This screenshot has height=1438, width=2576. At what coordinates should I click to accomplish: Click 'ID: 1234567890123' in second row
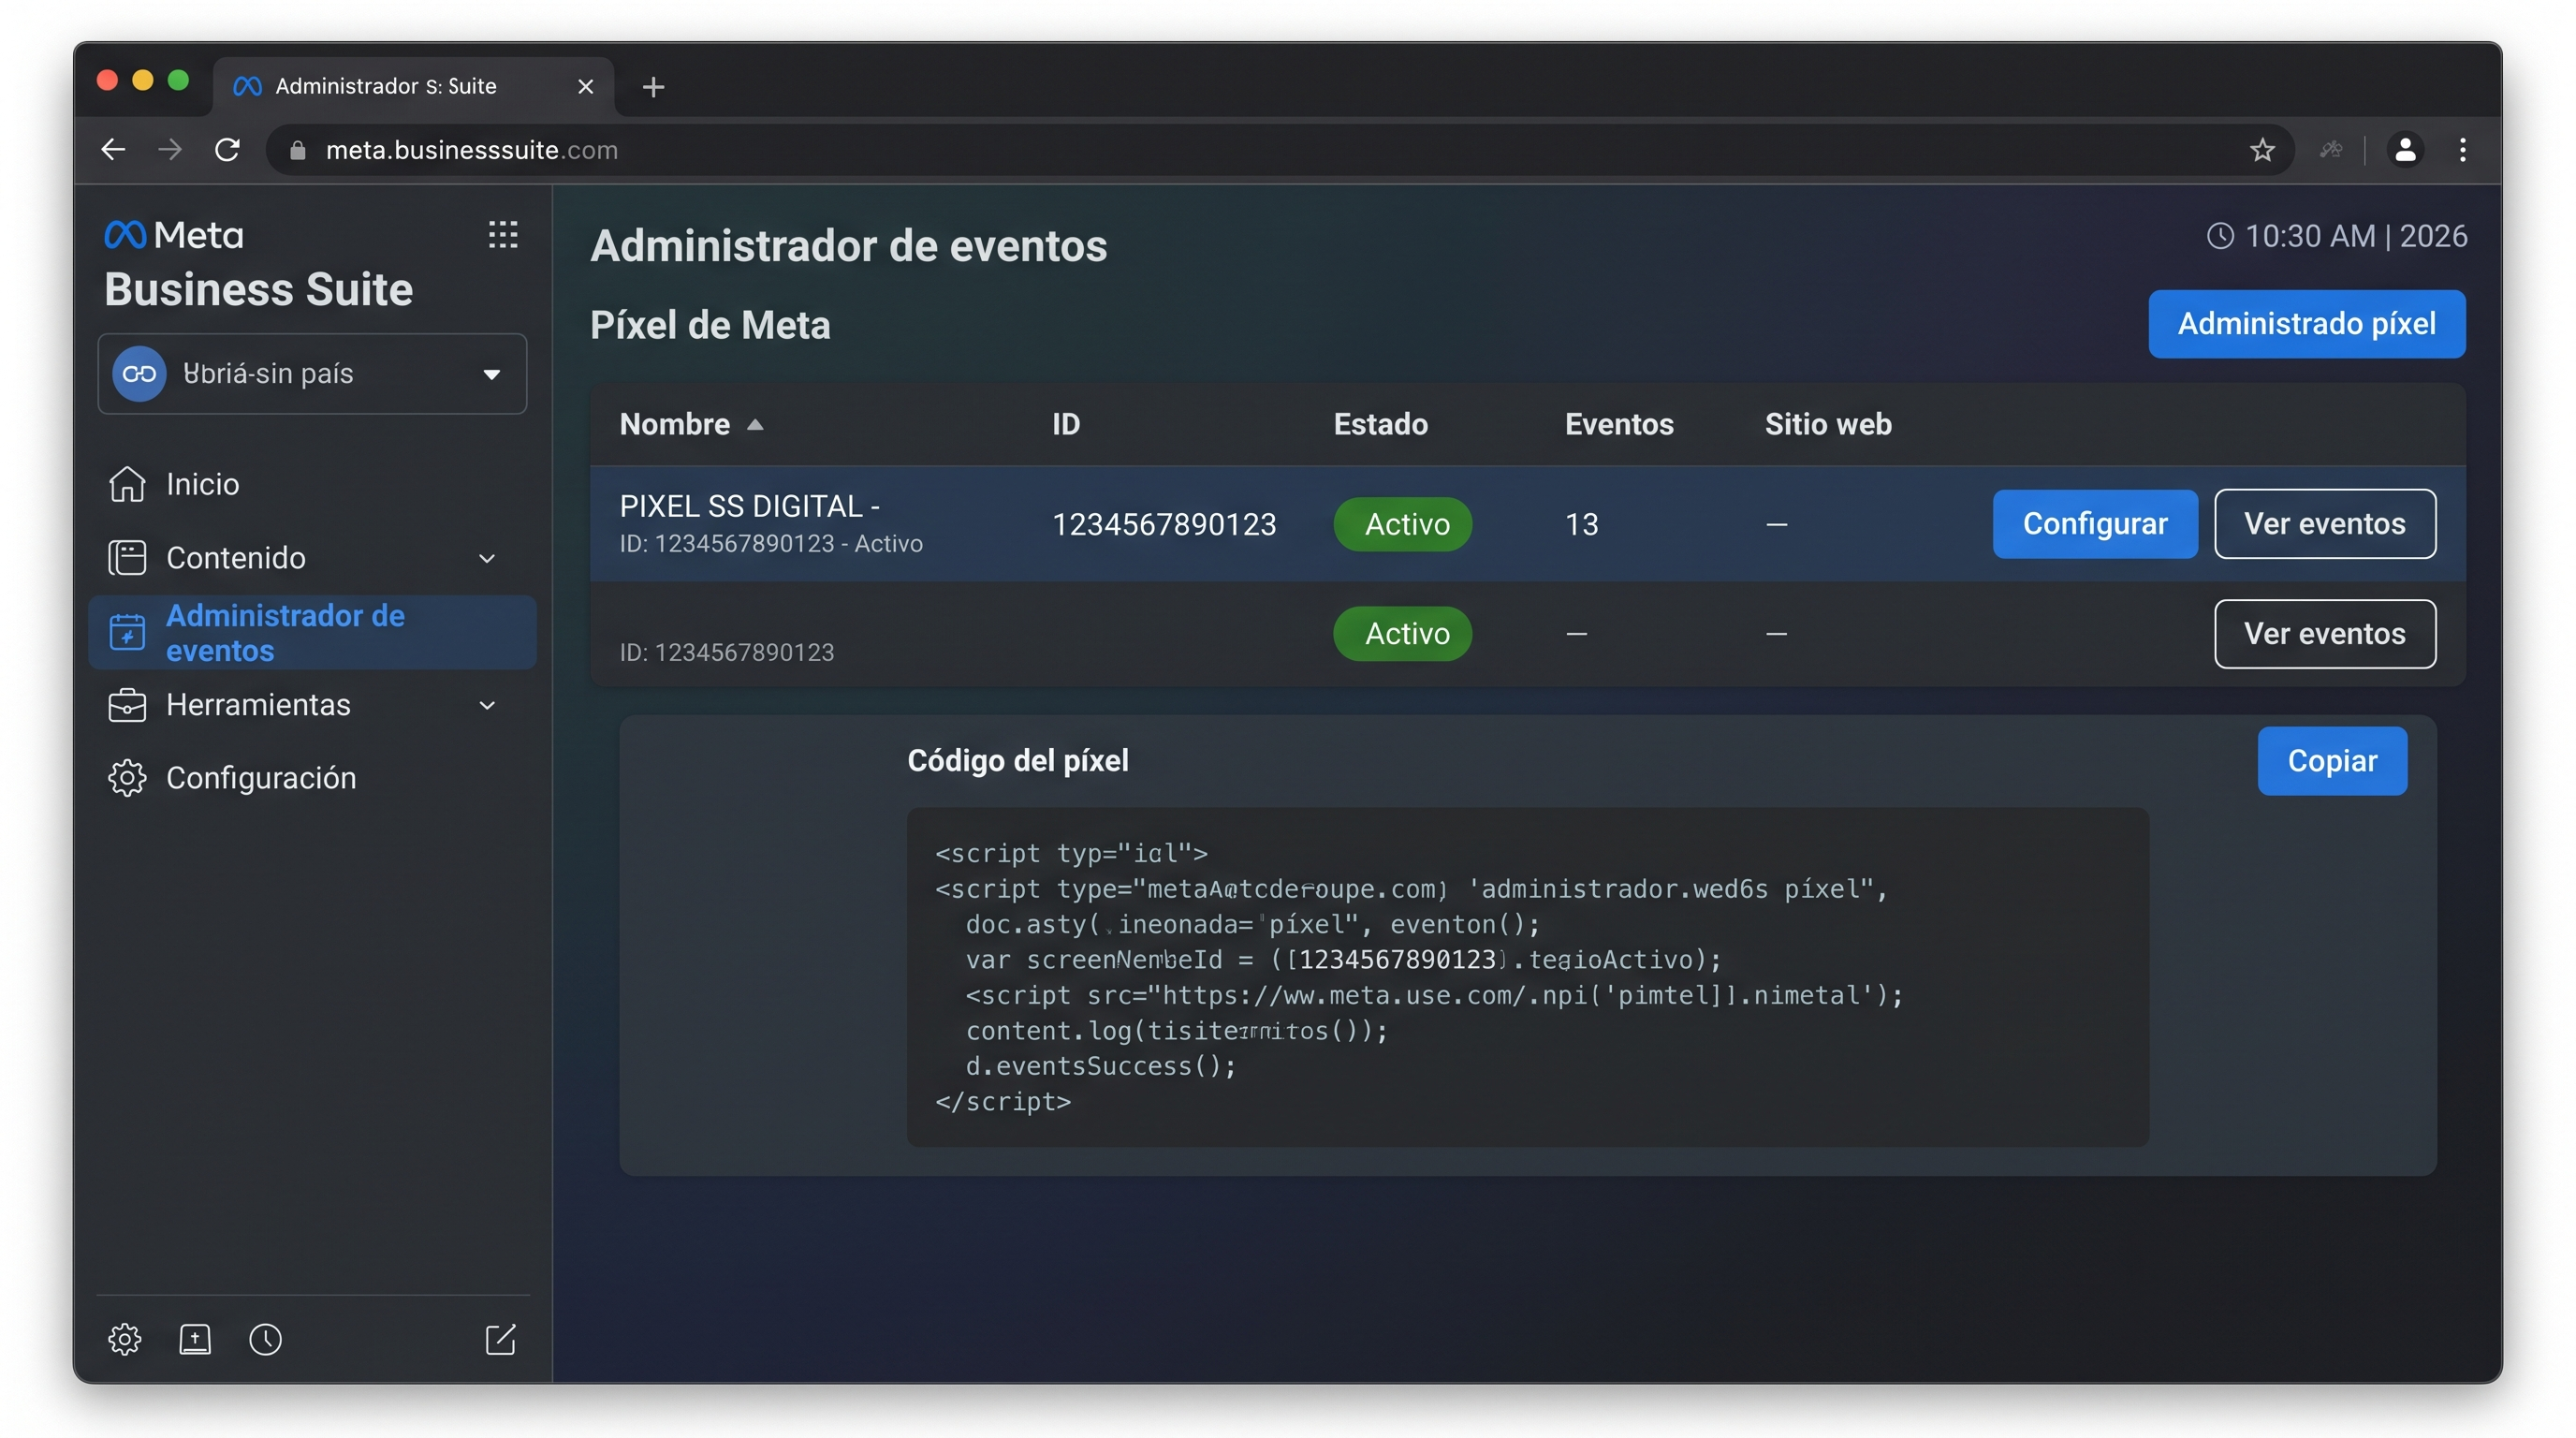pos(726,652)
